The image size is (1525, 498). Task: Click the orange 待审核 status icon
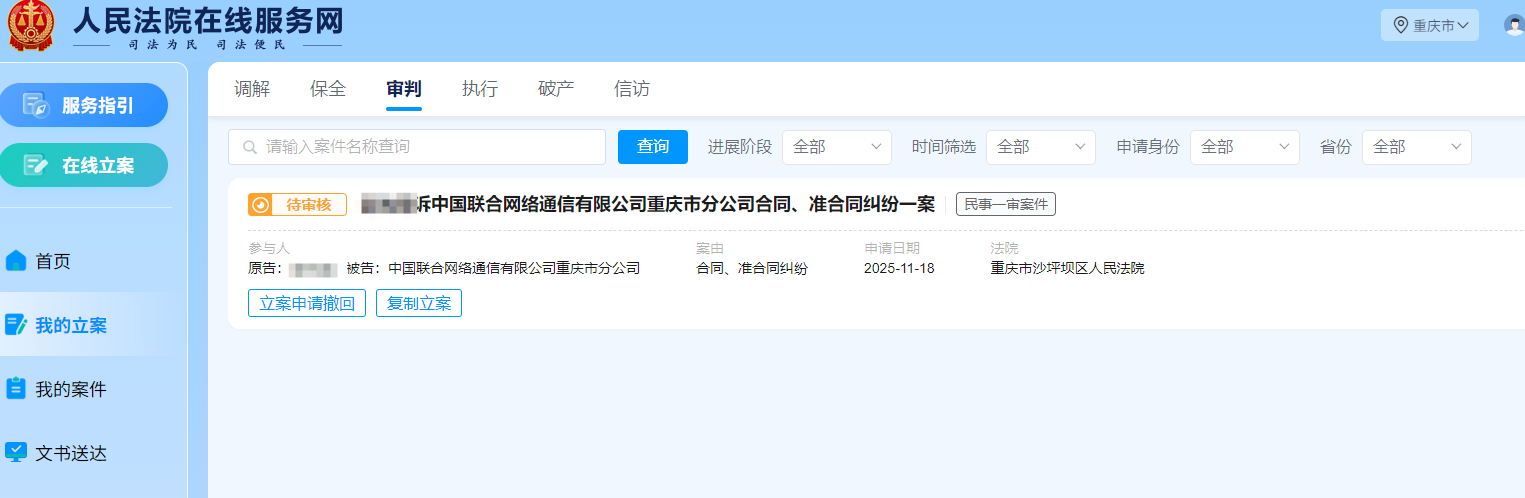click(x=260, y=205)
